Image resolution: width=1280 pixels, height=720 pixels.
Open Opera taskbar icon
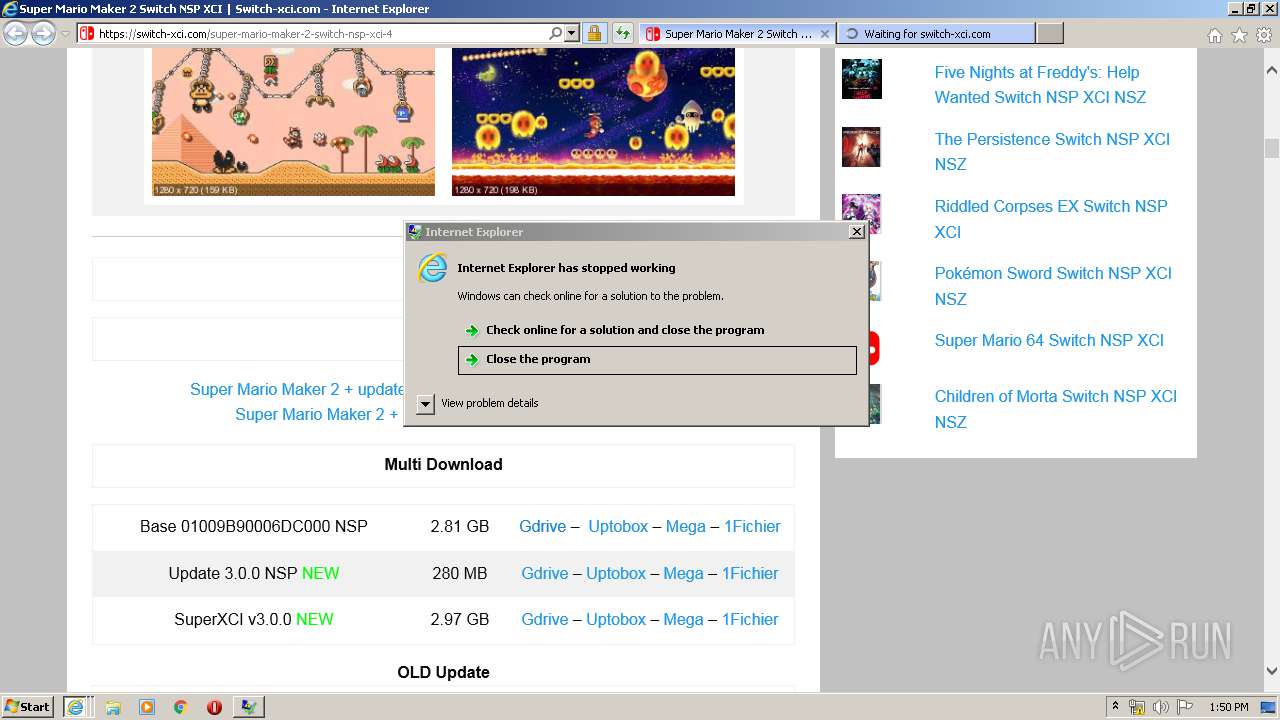(214, 707)
